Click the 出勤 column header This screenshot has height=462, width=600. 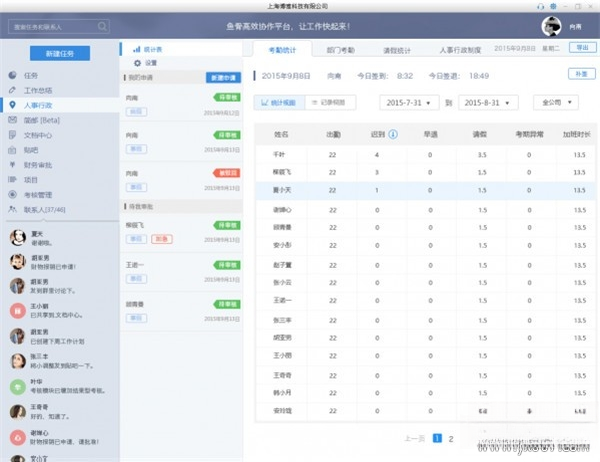333,134
